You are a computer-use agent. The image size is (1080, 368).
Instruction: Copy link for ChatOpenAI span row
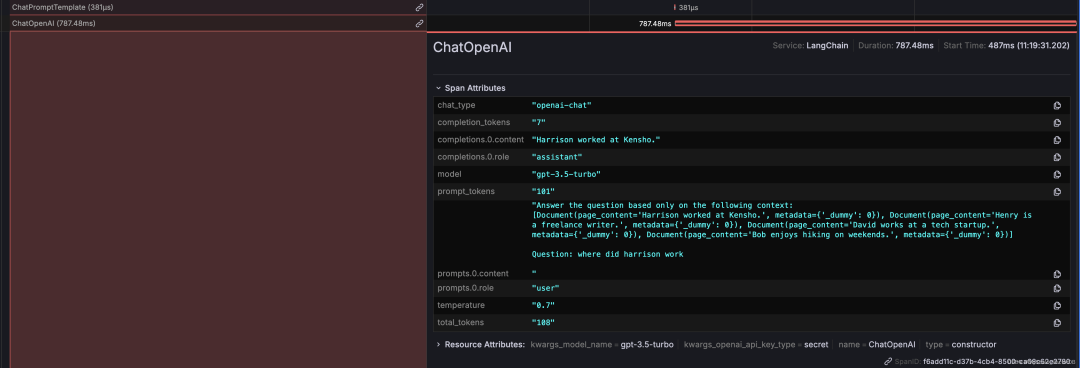(419, 23)
